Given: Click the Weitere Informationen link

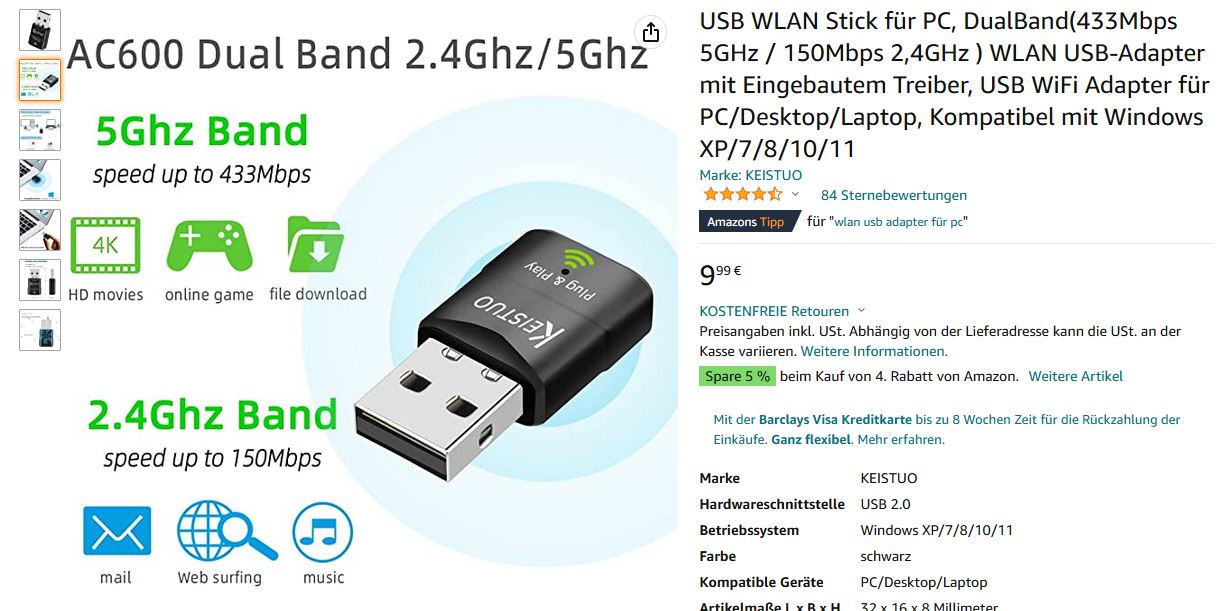Looking at the screenshot, I should coord(874,351).
